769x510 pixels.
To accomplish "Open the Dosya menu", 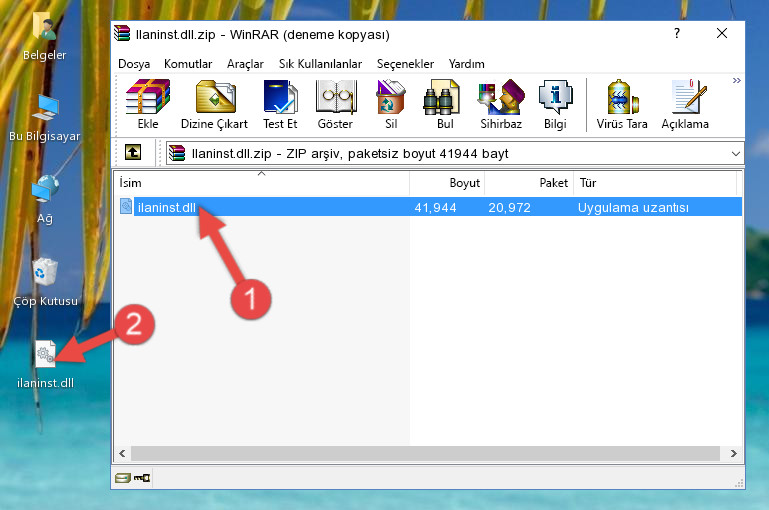I will [x=134, y=64].
